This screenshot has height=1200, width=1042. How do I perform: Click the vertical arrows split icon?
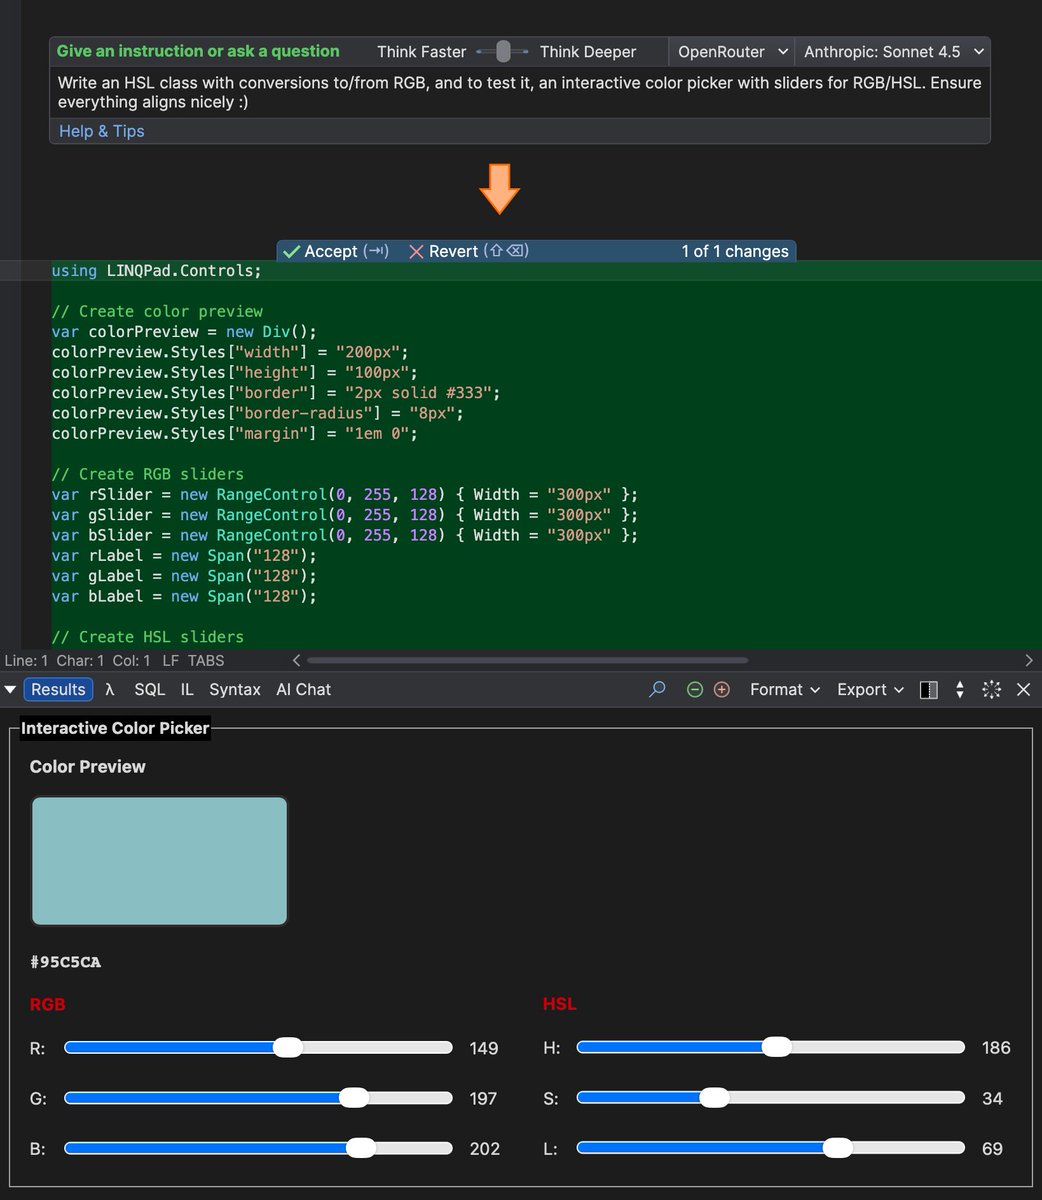[959, 689]
